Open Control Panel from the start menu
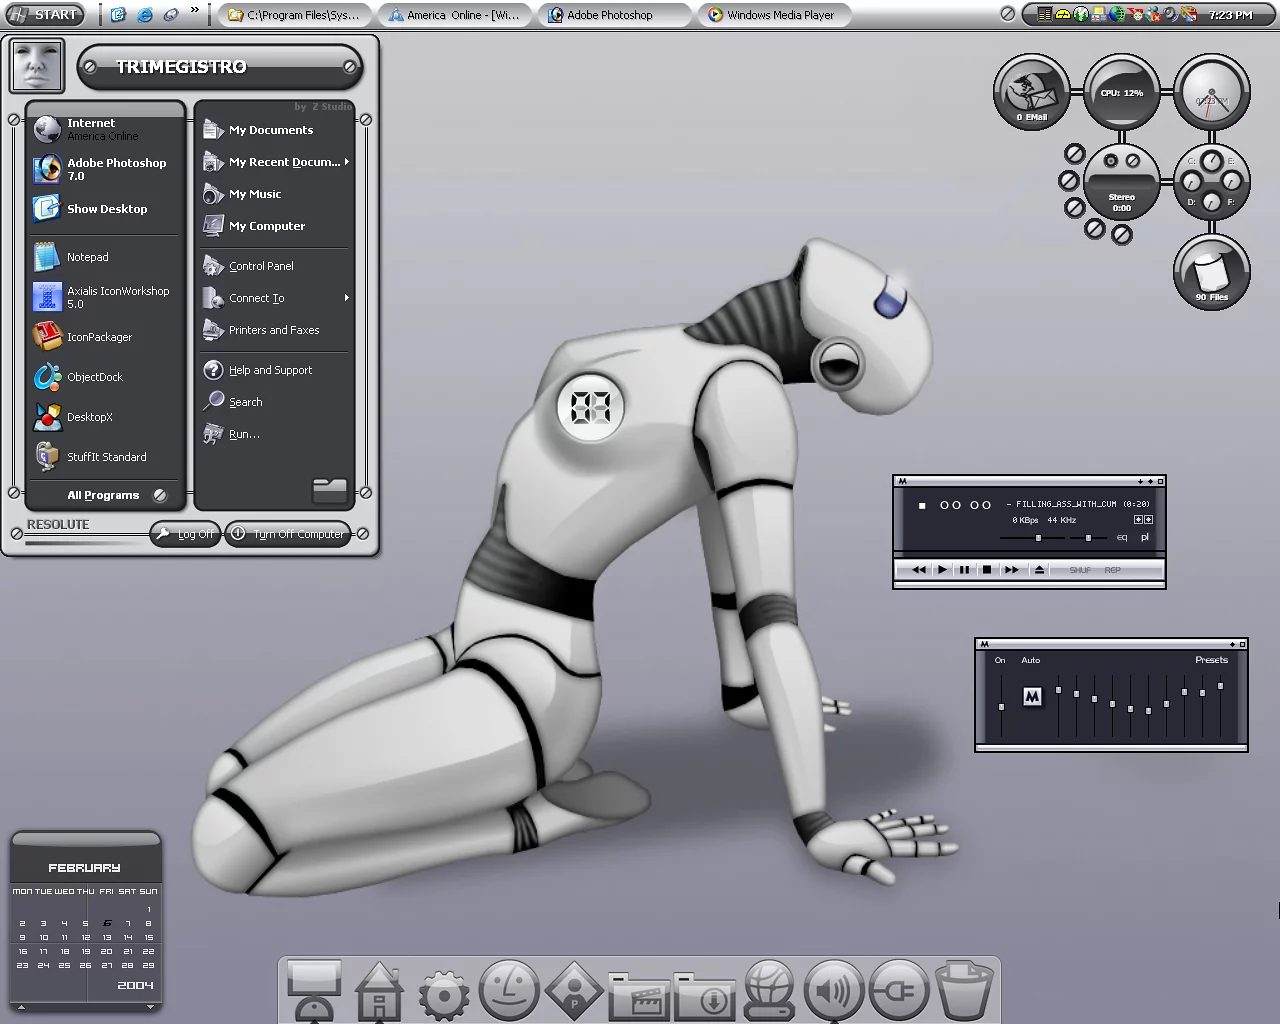 click(261, 266)
